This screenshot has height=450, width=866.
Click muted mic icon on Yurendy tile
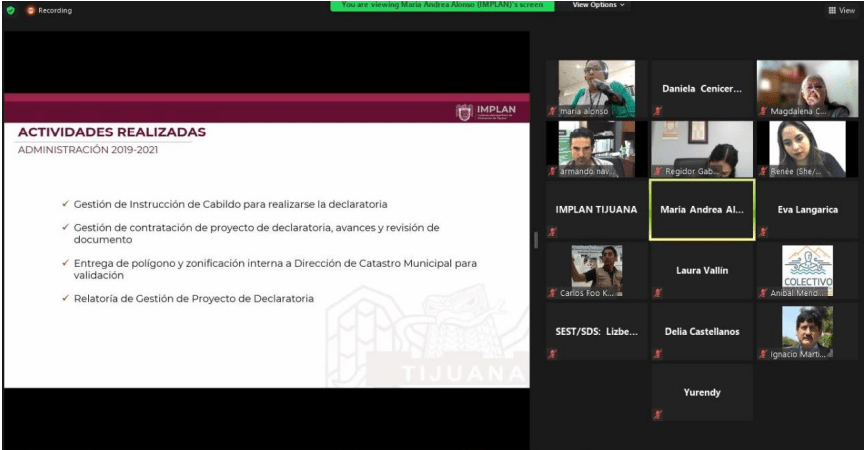(x=657, y=414)
